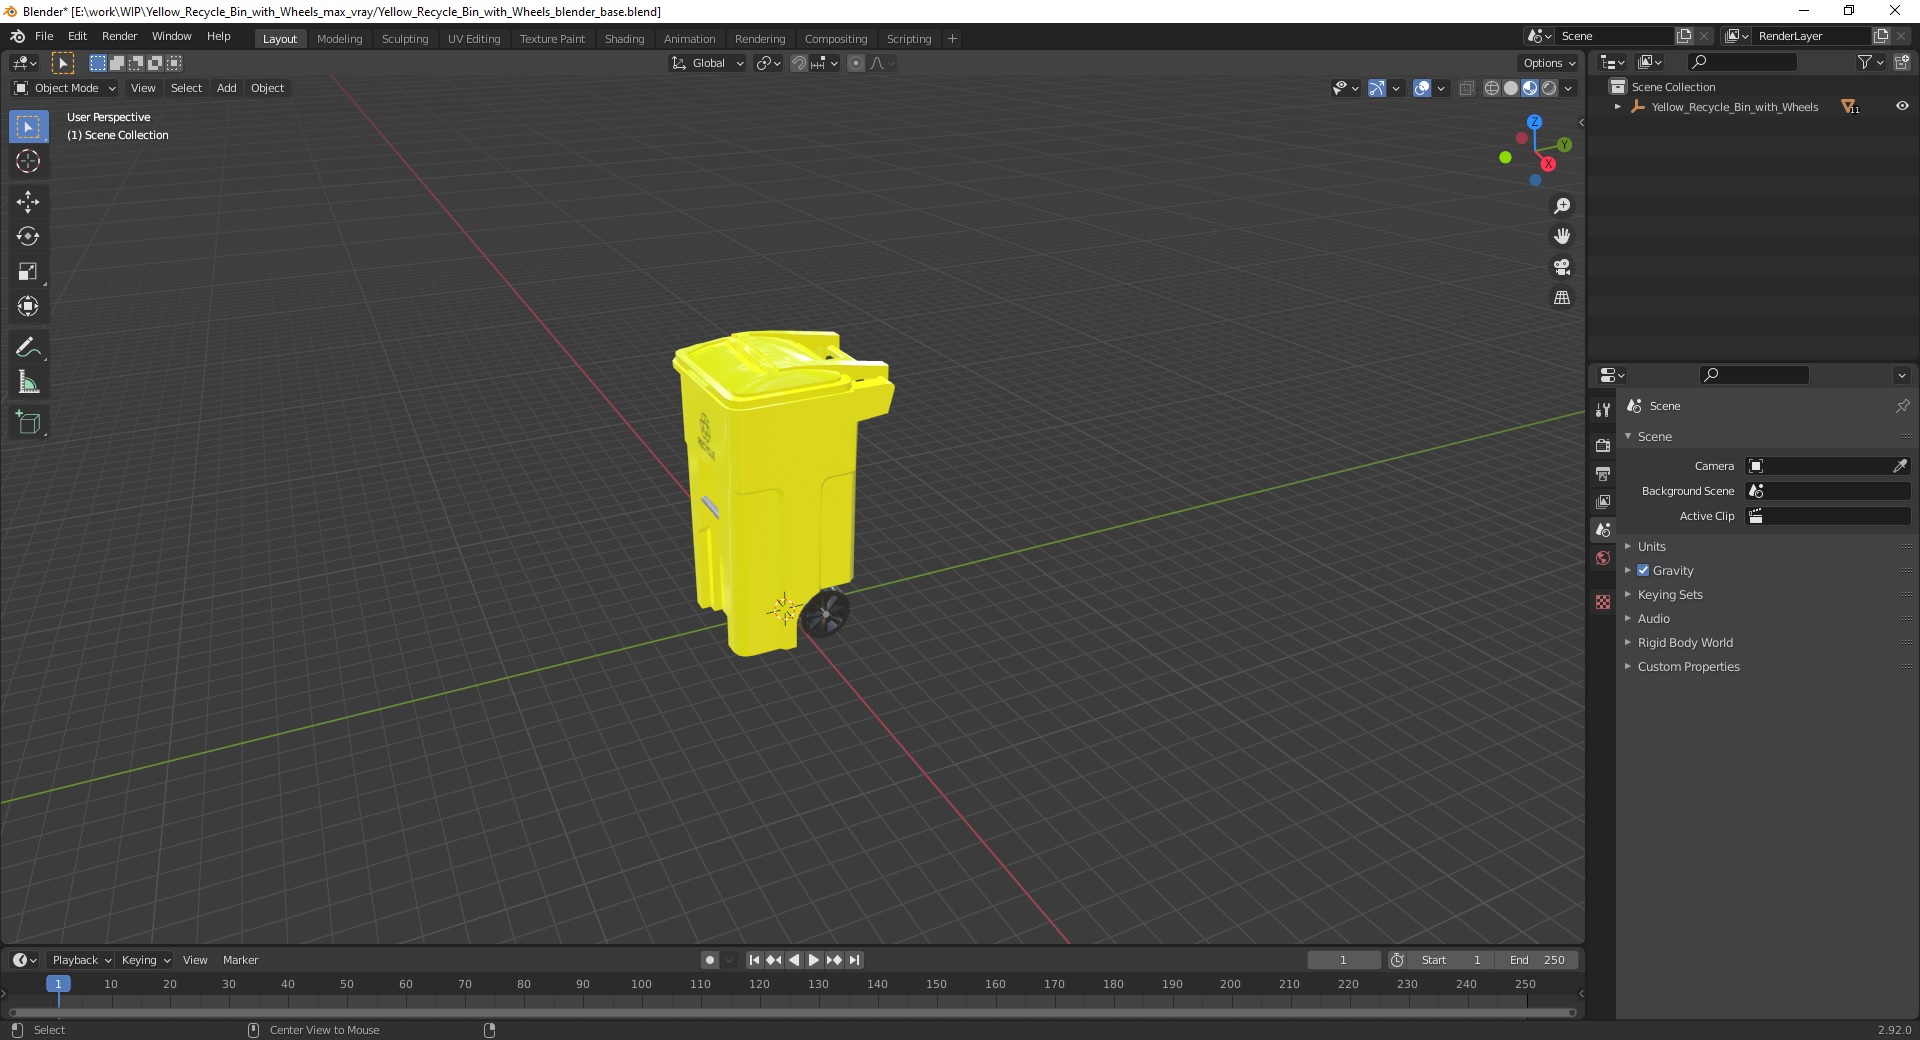1920x1040 pixels.
Task: Play the animation forward
Action: click(814, 960)
